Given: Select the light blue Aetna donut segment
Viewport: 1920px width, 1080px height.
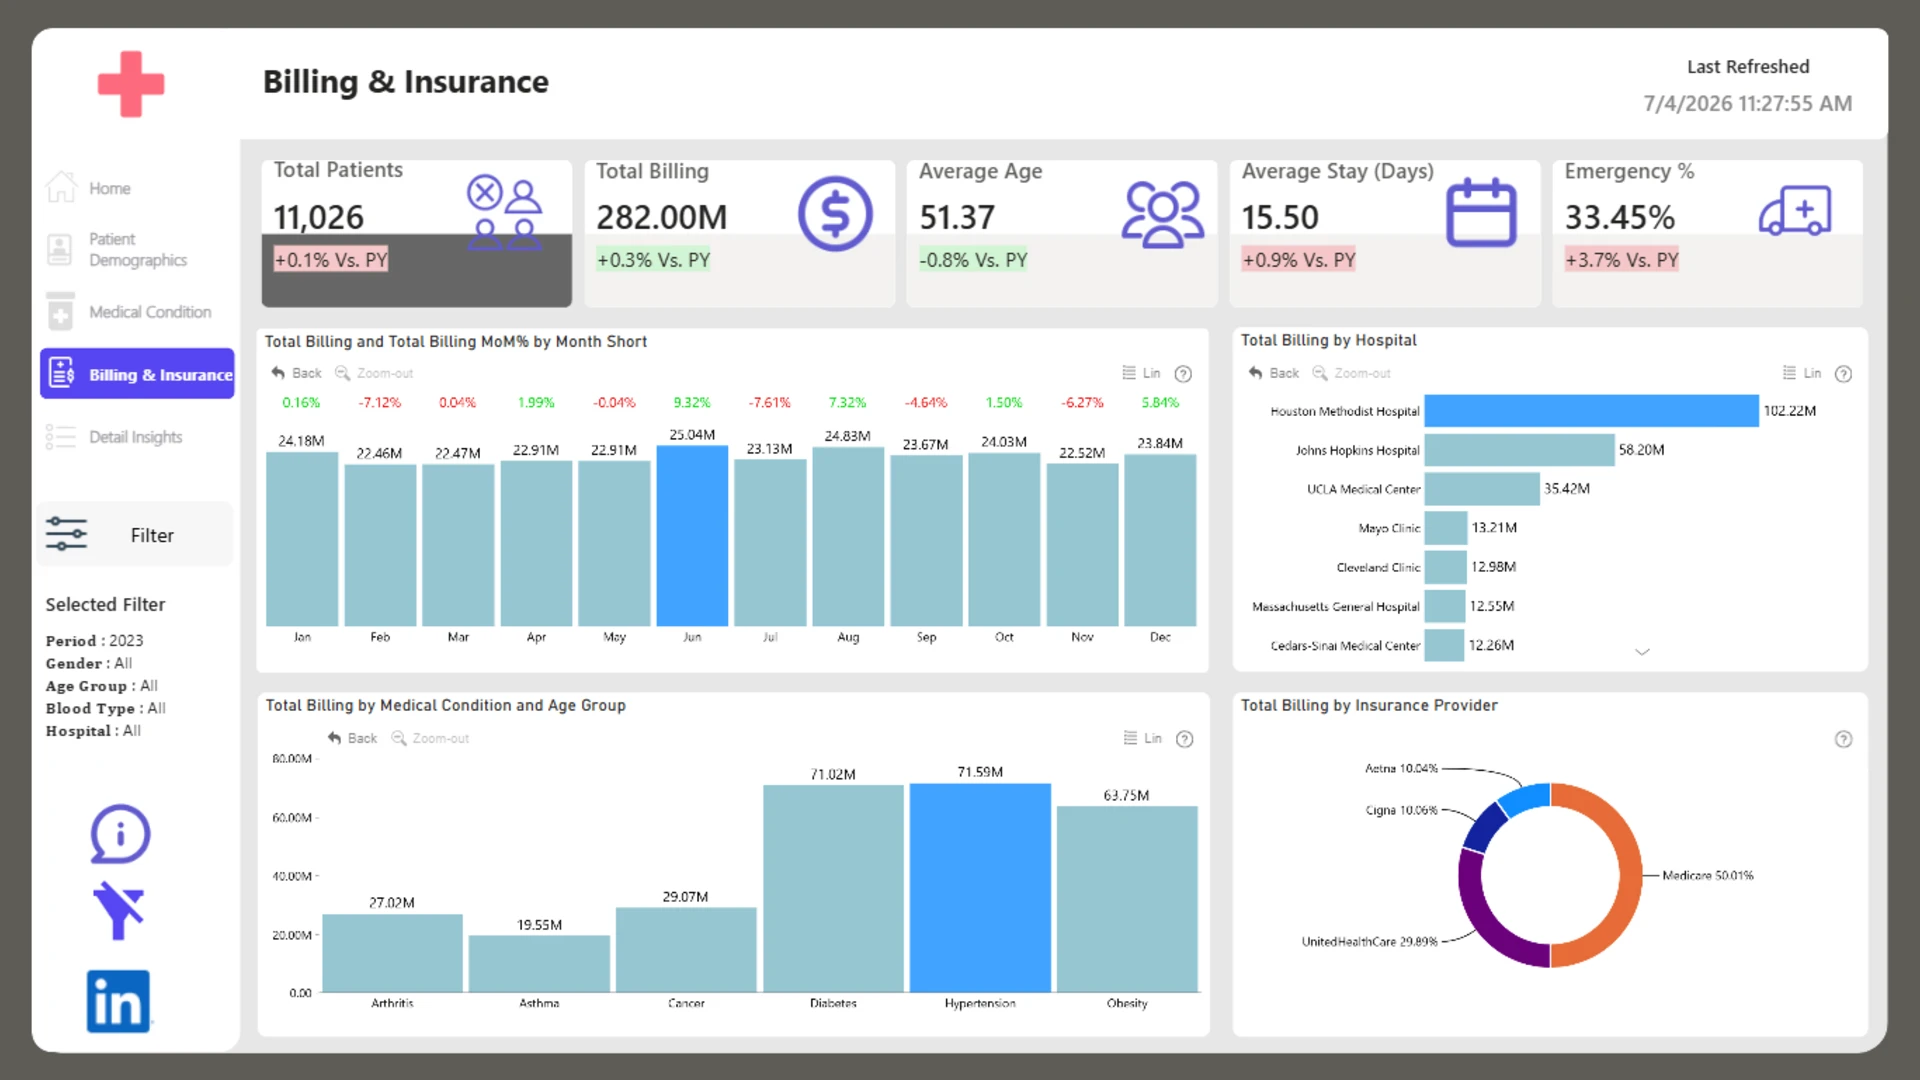Looking at the screenshot, I should (1527, 797).
